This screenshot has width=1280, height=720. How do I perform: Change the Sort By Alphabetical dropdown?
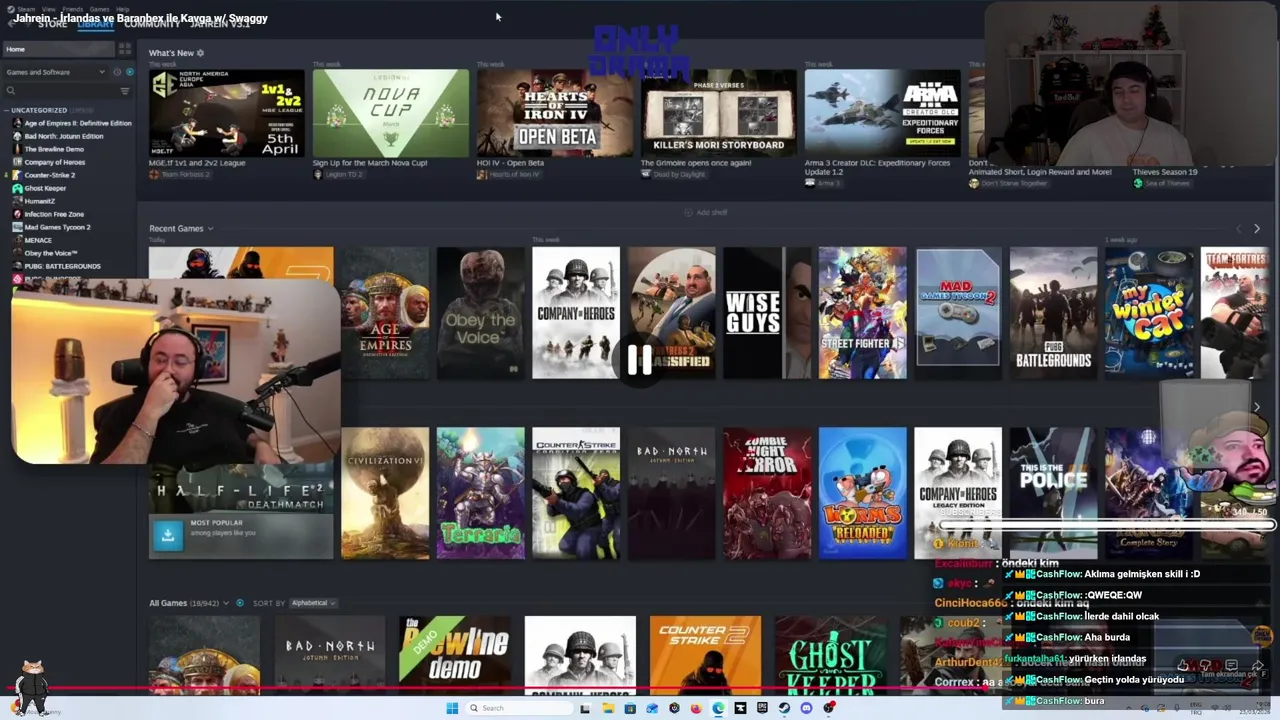[x=313, y=603]
